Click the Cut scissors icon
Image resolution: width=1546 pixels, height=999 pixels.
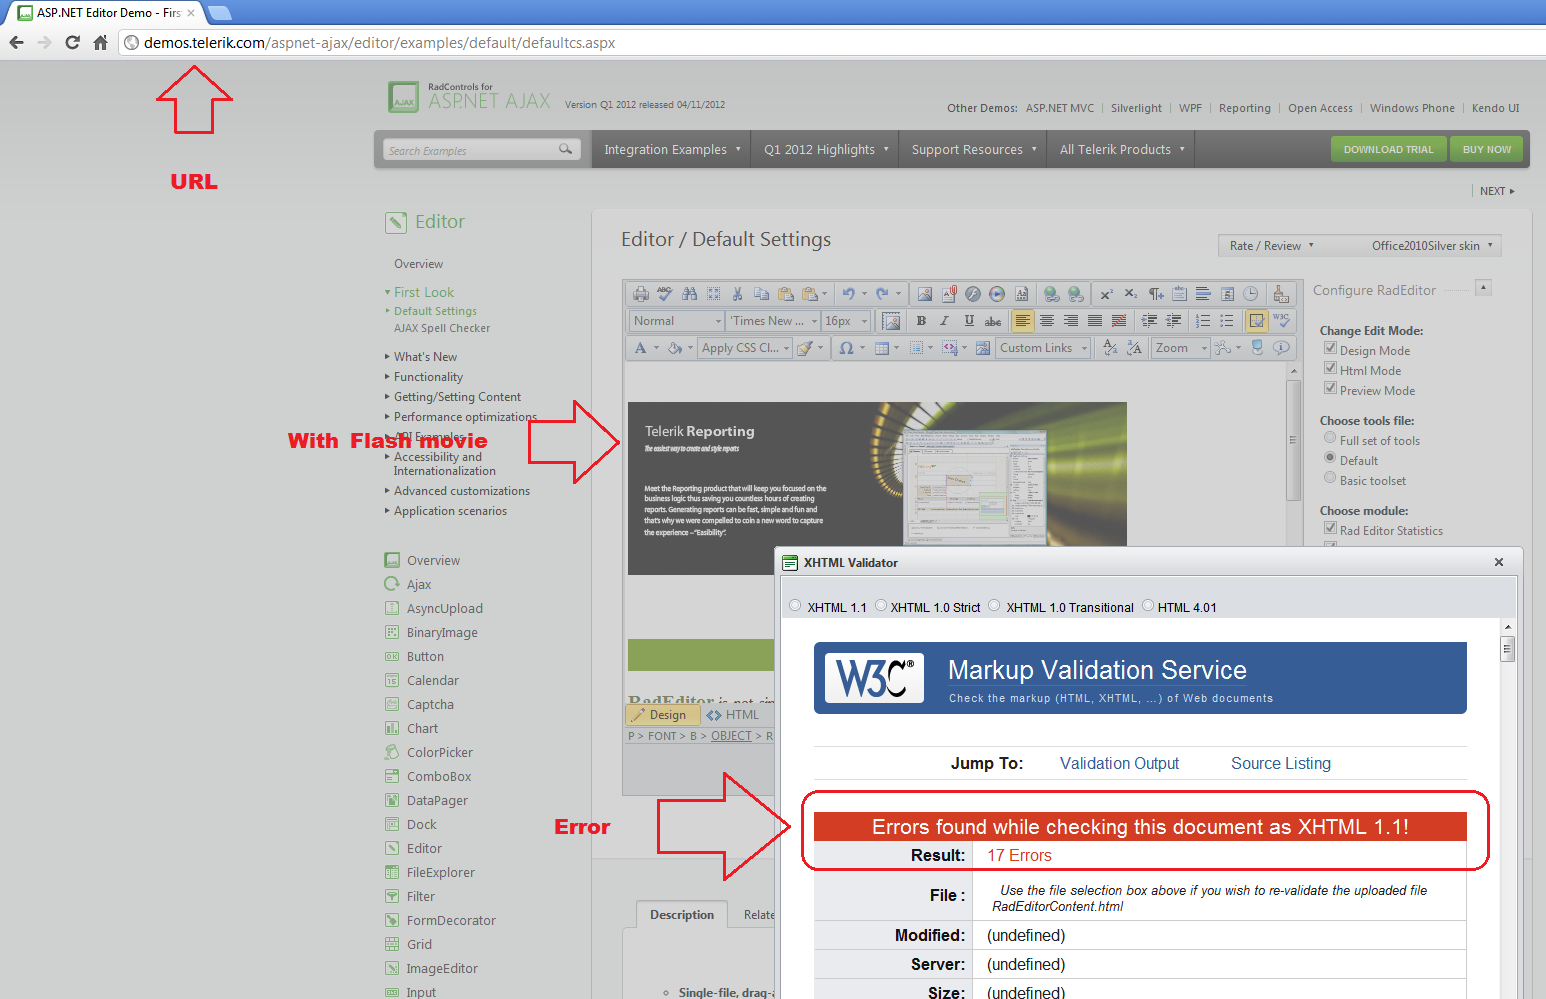(737, 294)
